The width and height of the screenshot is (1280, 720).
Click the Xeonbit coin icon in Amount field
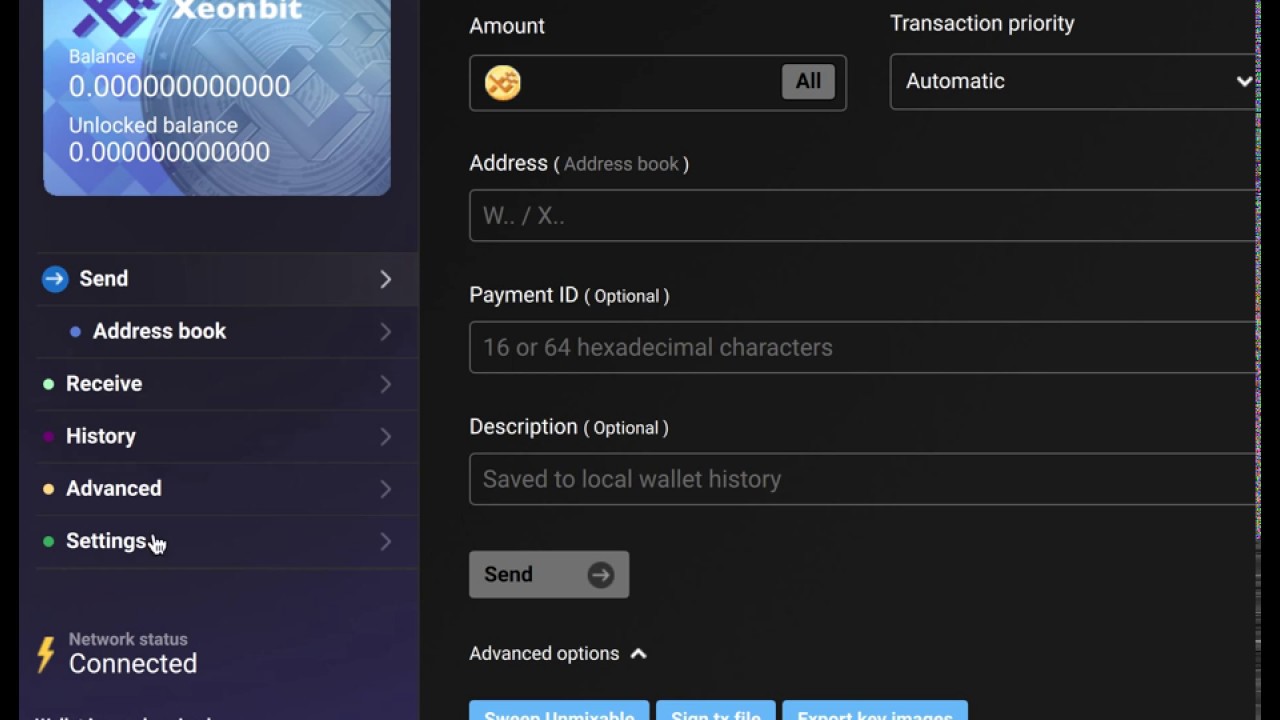tap(503, 83)
